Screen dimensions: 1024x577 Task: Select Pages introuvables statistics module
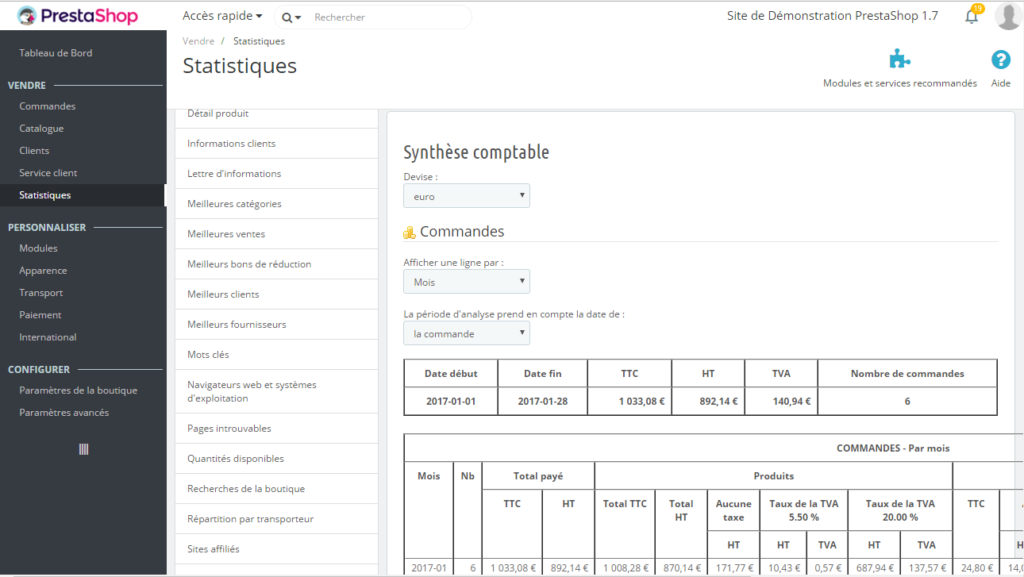coord(276,428)
